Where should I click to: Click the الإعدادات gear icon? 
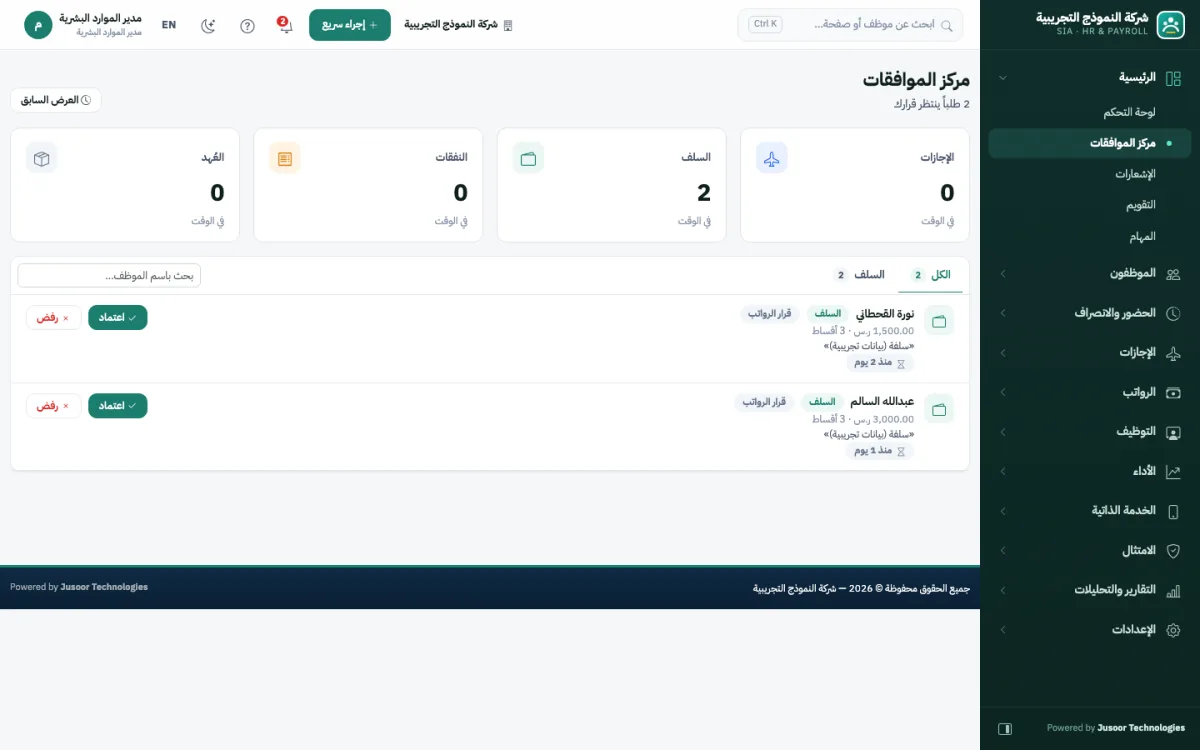[x=1174, y=630]
